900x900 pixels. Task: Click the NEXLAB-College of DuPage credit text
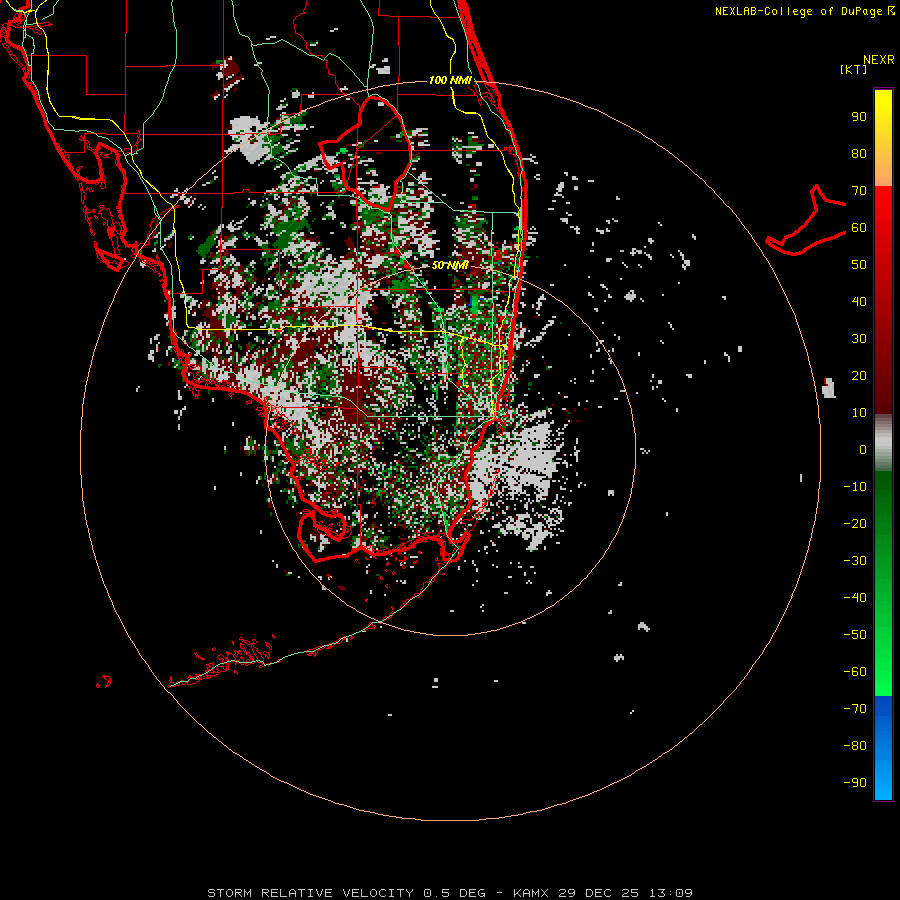(x=799, y=11)
